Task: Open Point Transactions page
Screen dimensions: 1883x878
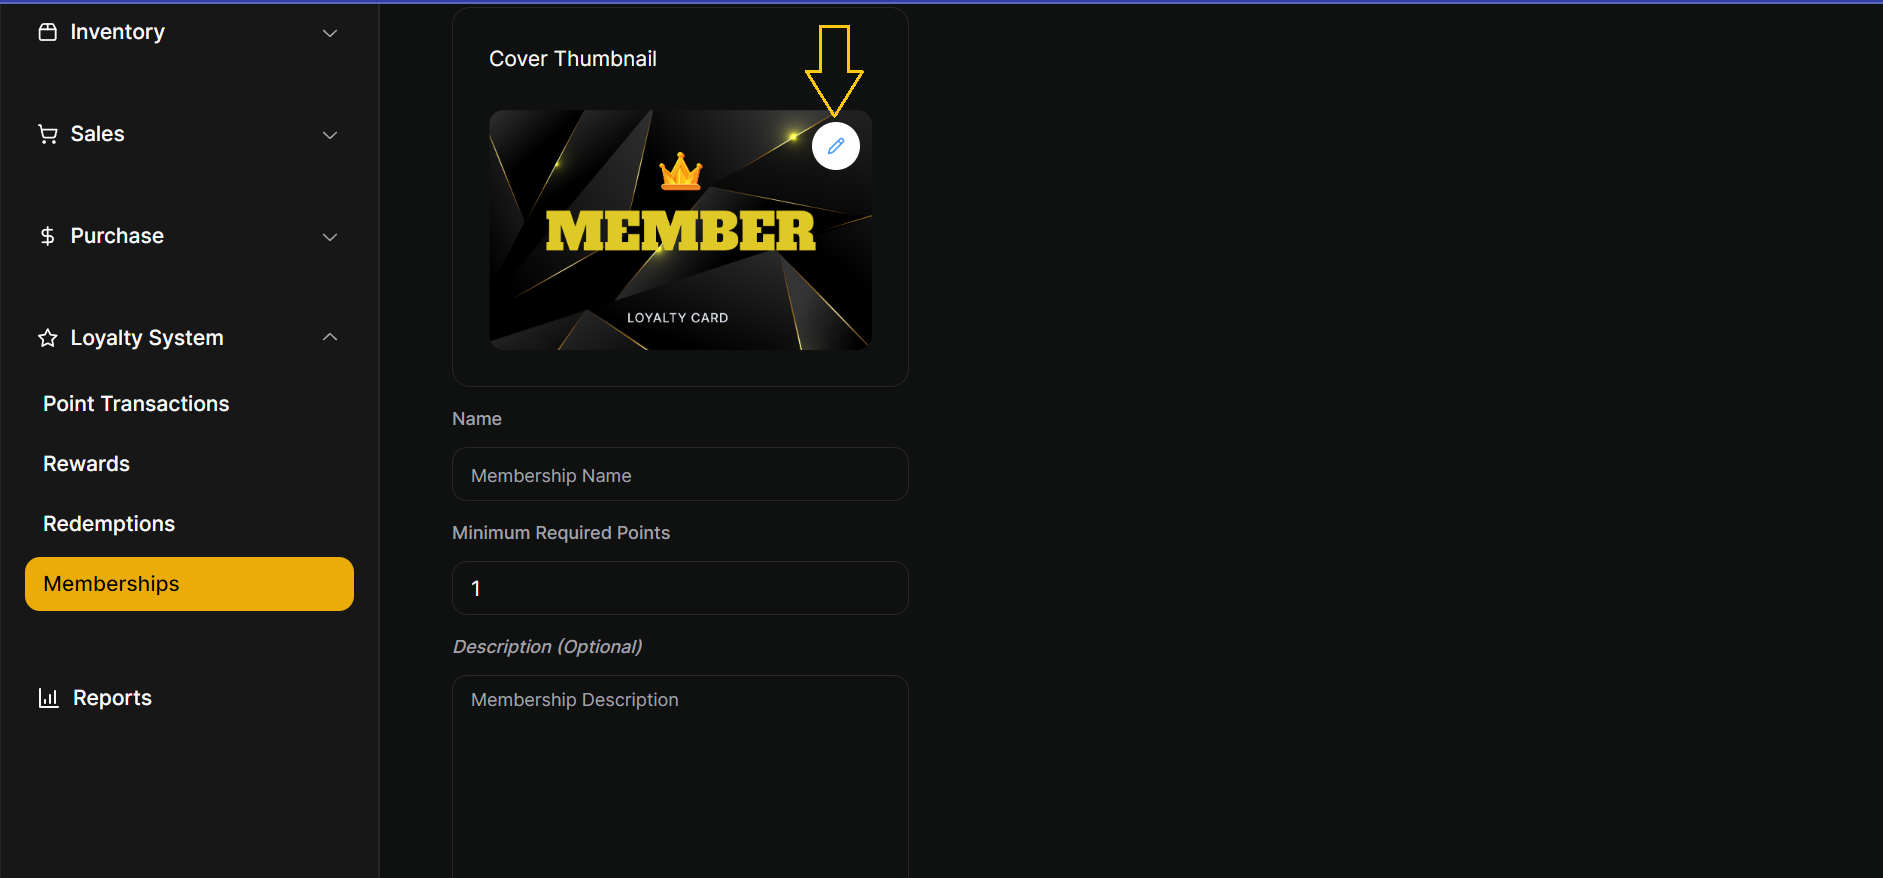Action: (x=136, y=404)
